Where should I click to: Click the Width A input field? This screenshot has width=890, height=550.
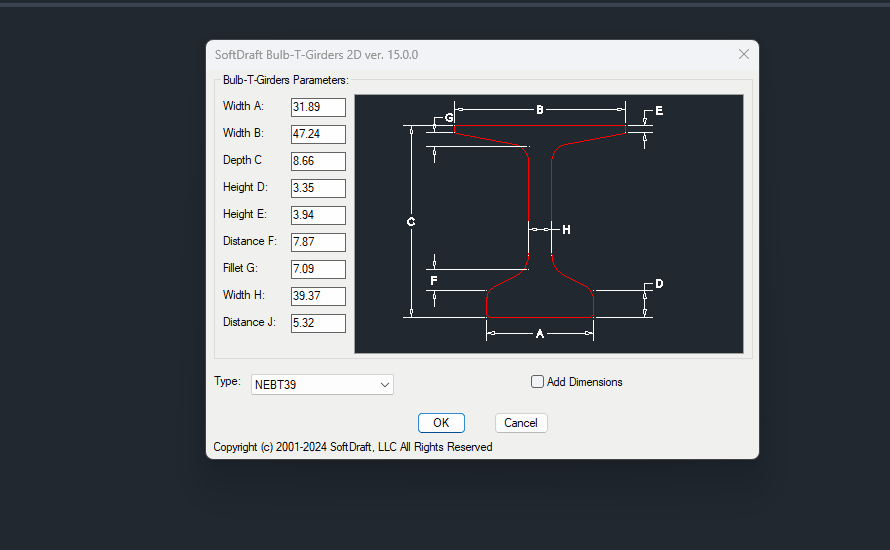318,107
